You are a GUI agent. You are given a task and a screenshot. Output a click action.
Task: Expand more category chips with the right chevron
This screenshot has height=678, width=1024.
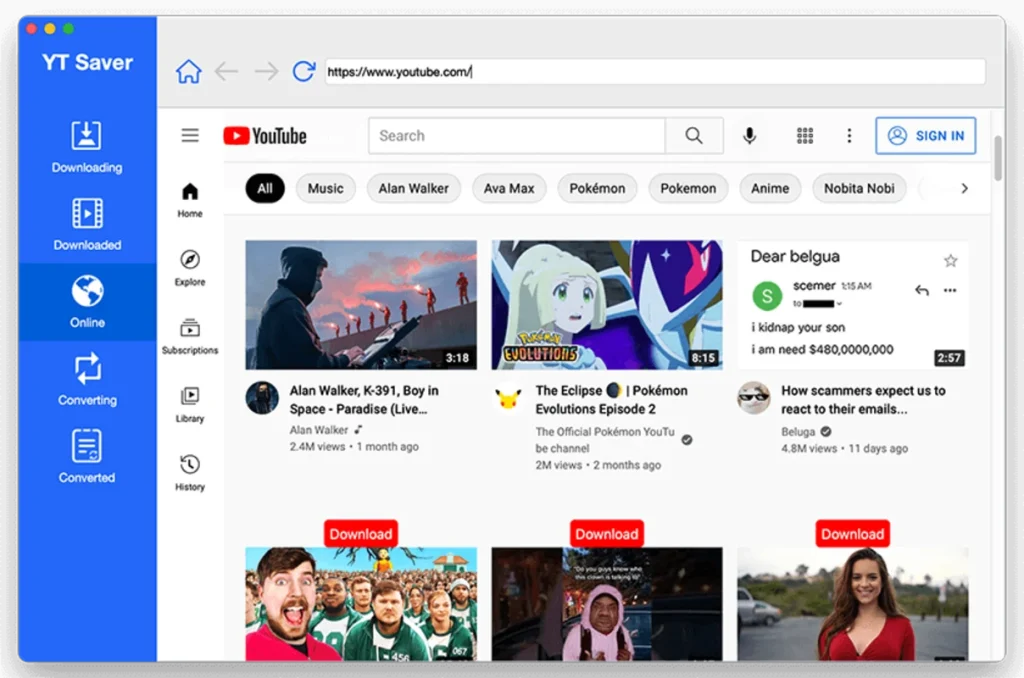pos(963,188)
